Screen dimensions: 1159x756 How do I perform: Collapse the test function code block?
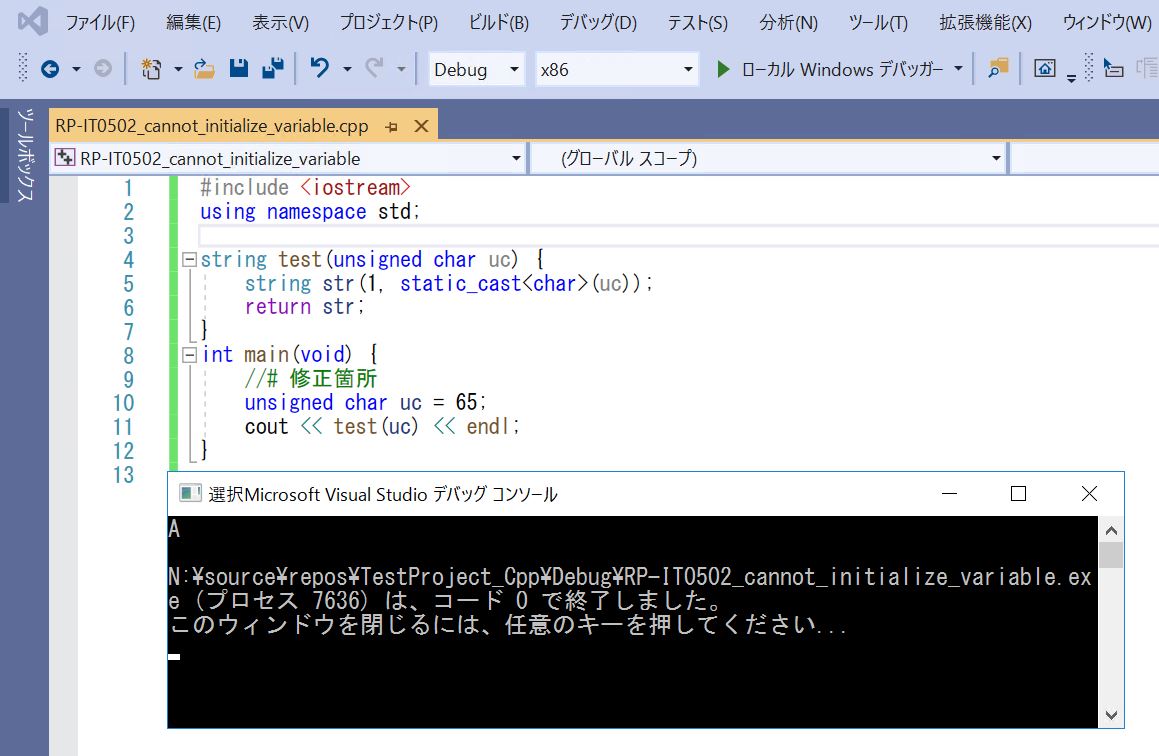point(188,258)
